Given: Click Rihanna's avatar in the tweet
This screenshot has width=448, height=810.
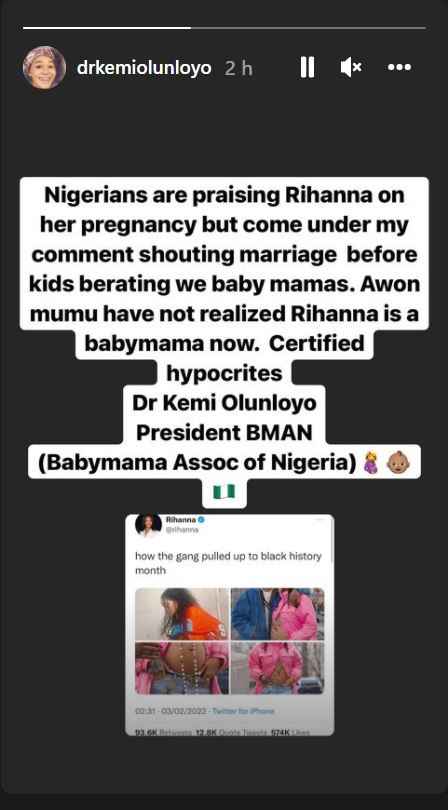Looking at the screenshot, I should 148,525.
